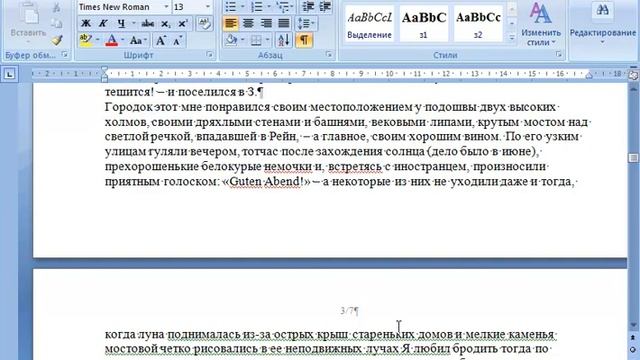Viewport: 640px width, 360px height.
Task: Click the decrease indent icon
Action: pos(308,7)
